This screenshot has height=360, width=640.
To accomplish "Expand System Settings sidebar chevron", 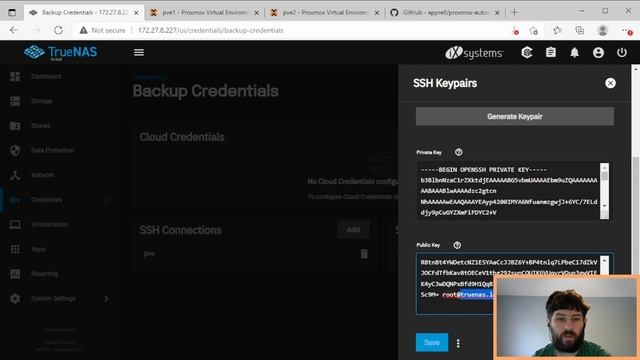I will (107, 298).
